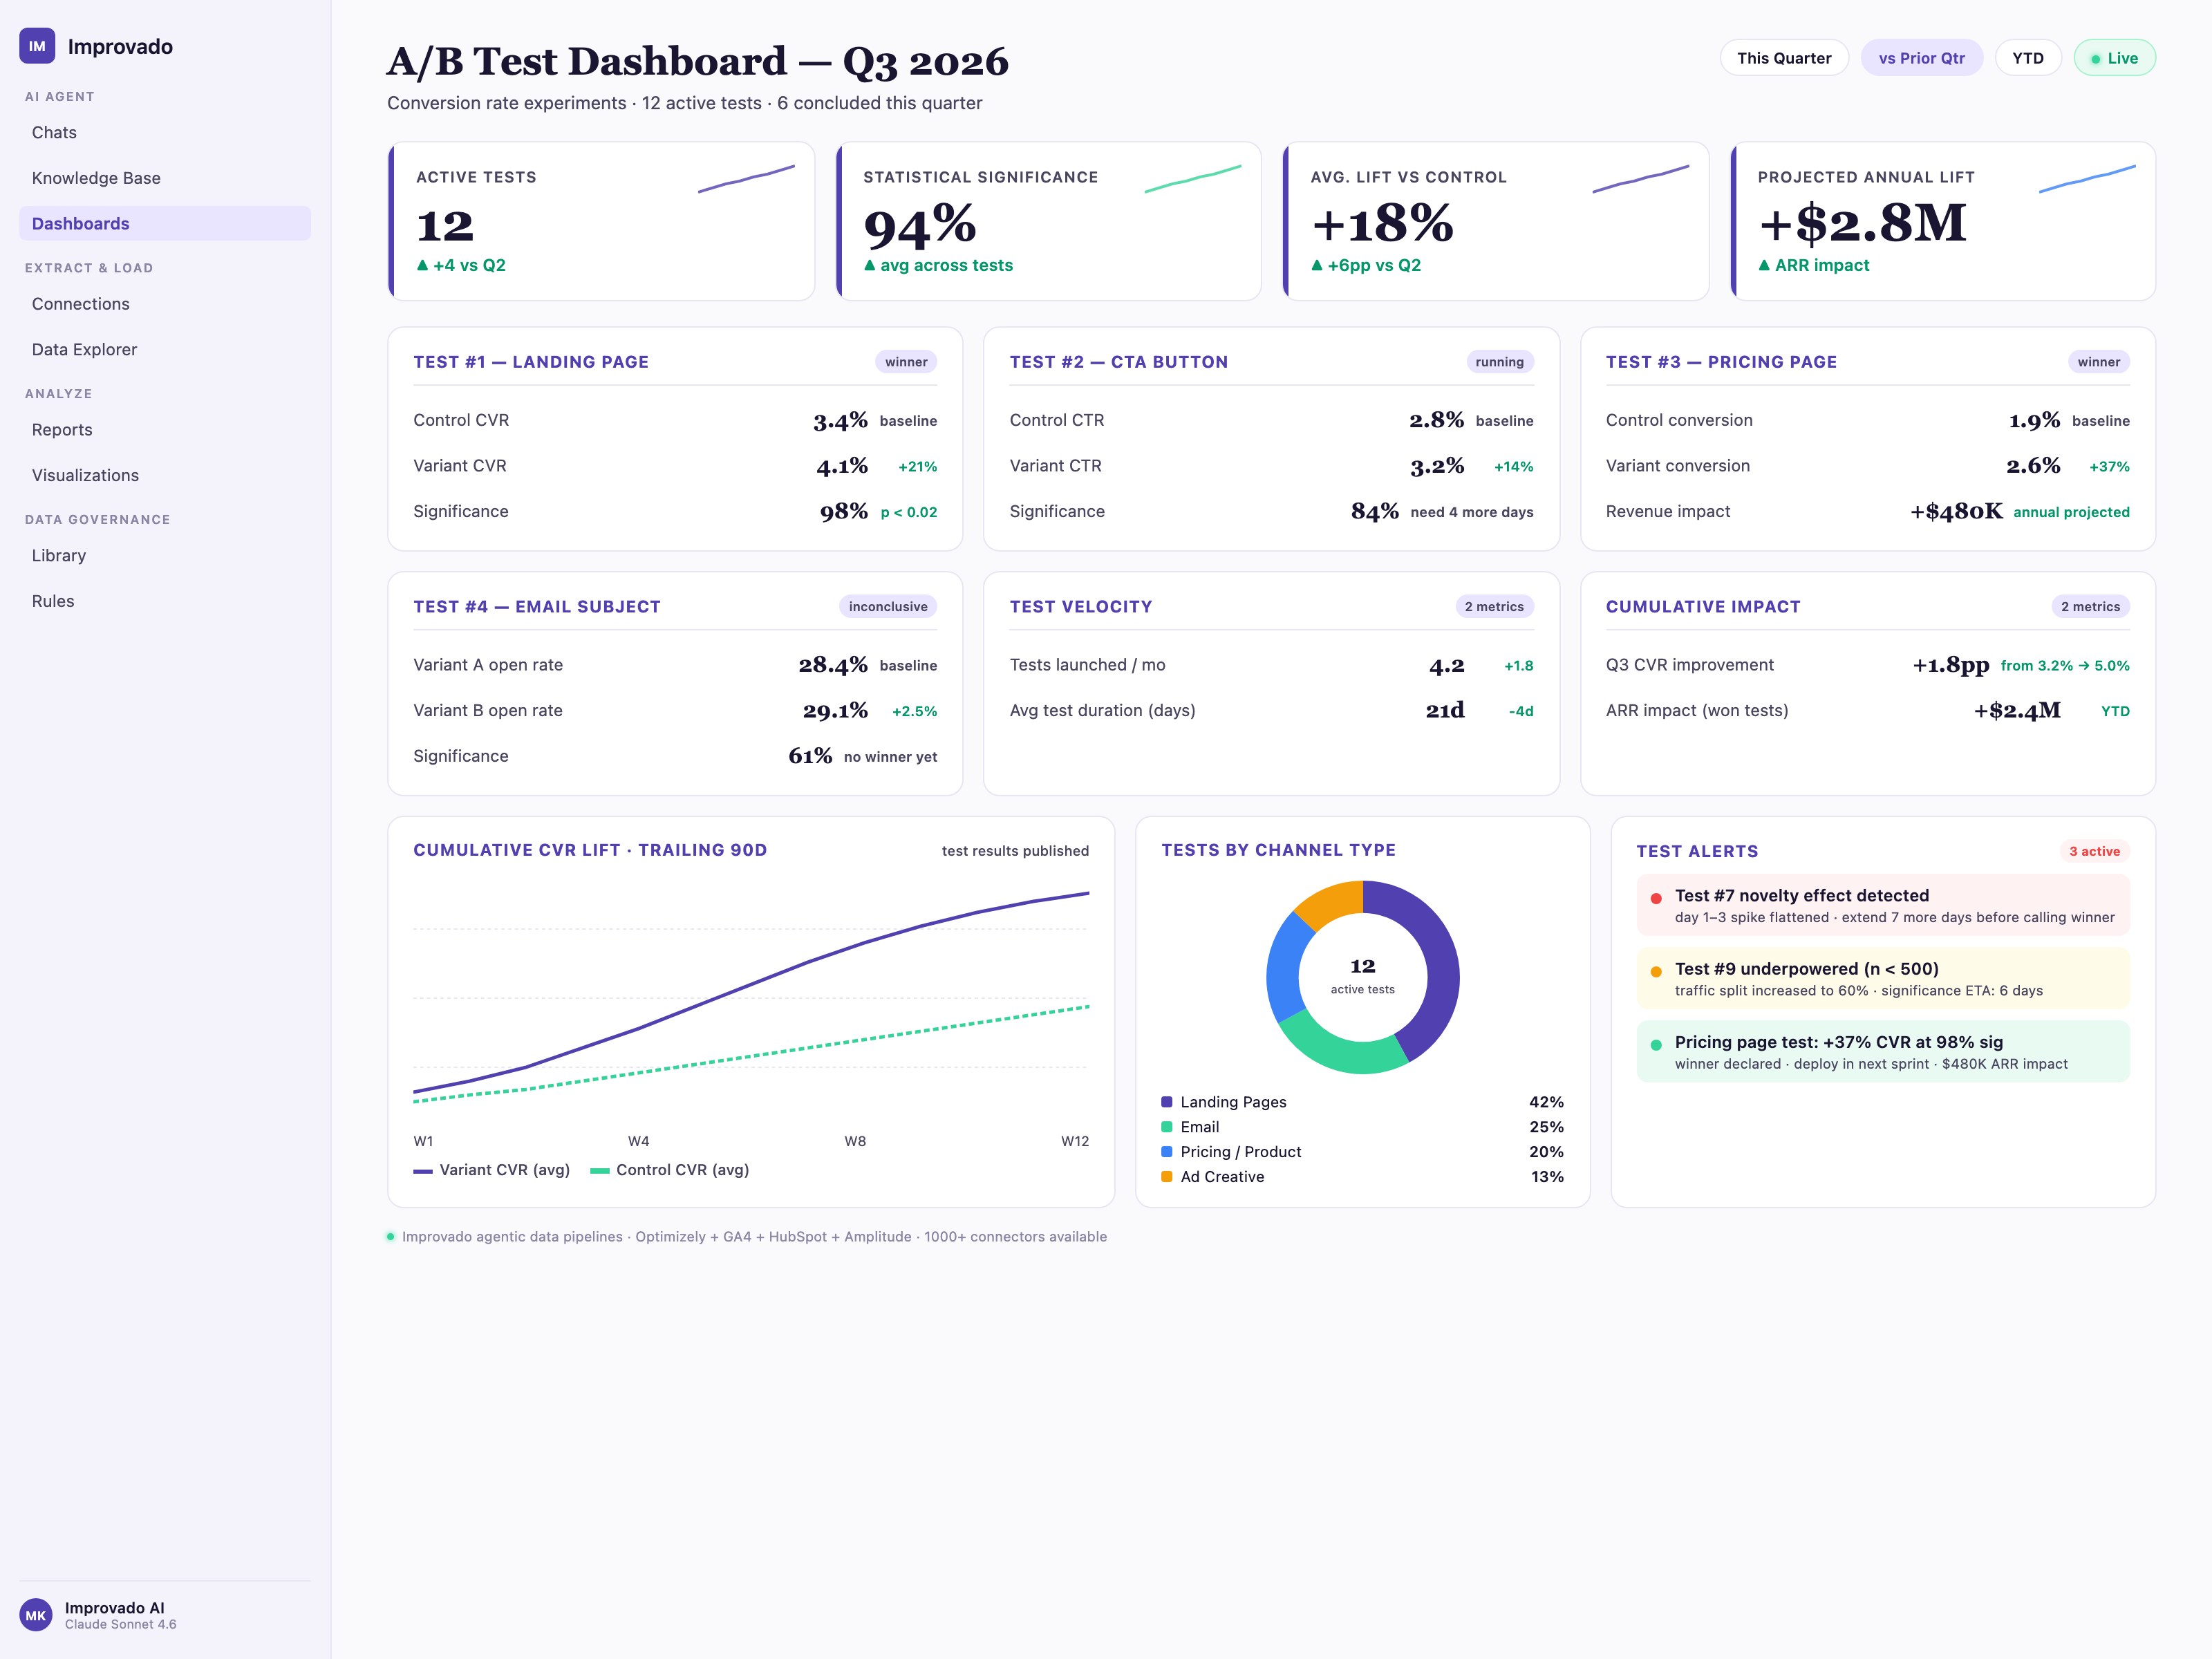Click Control CVR (avg) legend marker
The height and width of the screenshot is (1659, 2212).
[600, 1171]
